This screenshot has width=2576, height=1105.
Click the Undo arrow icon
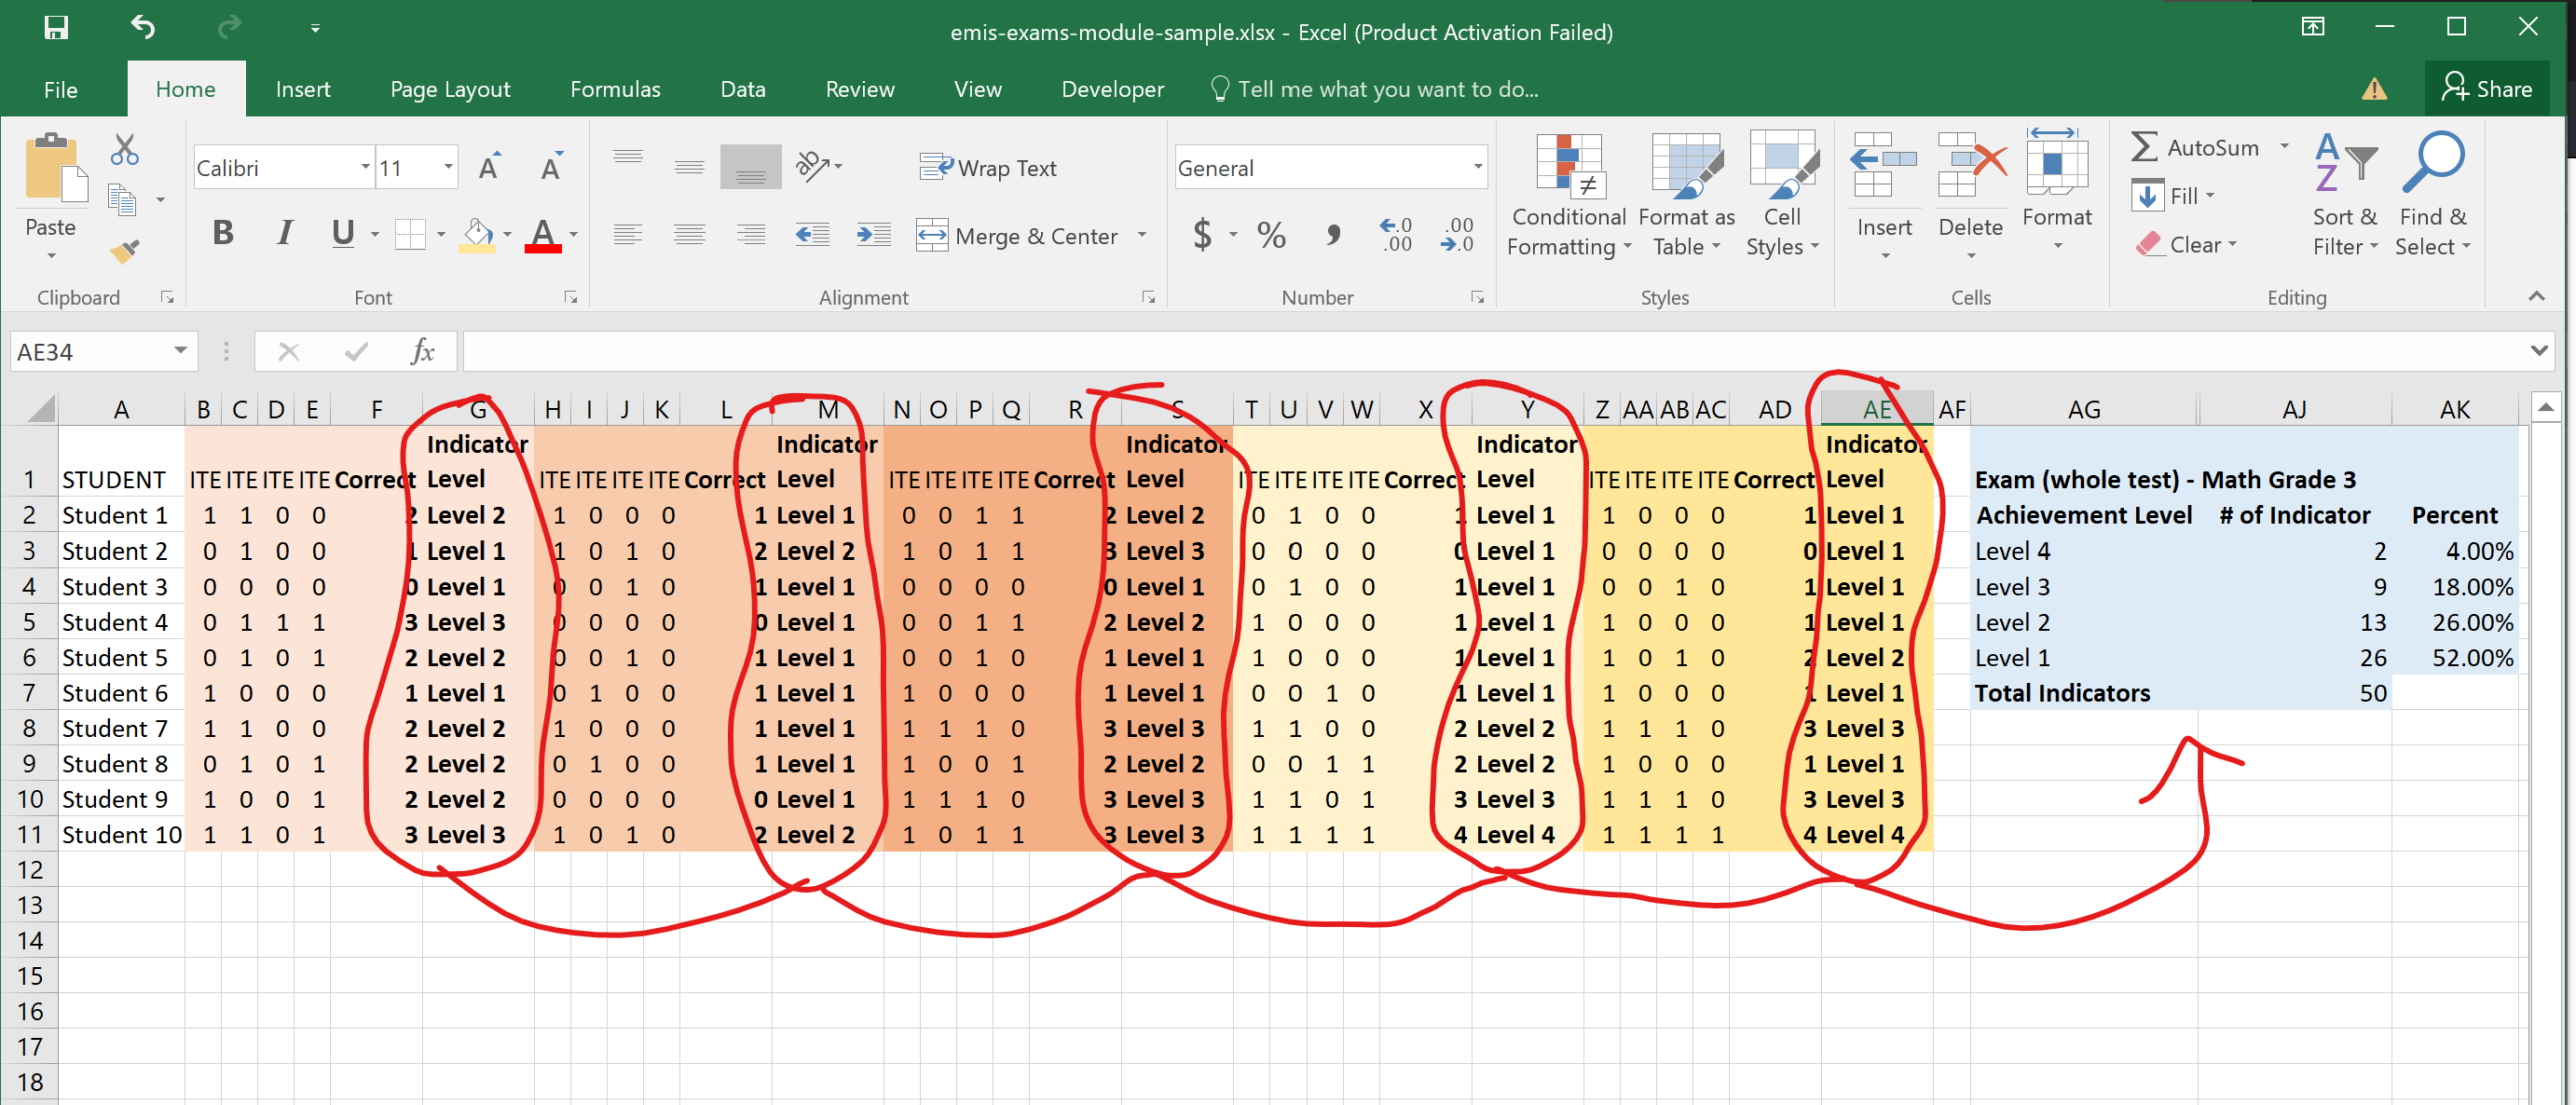pos(143,28)
